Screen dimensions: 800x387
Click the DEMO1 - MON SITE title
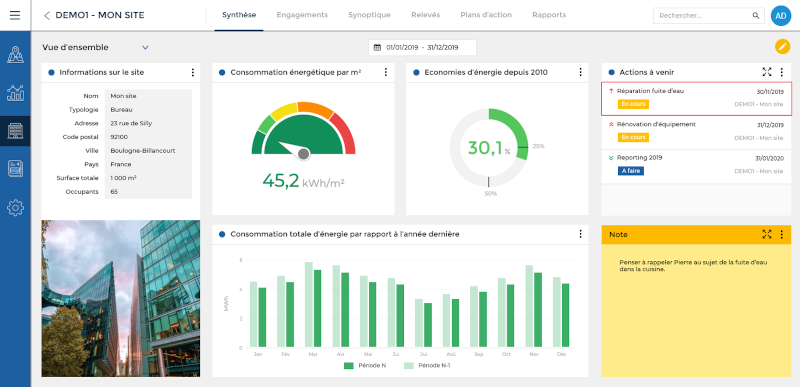tap(100, 15)
